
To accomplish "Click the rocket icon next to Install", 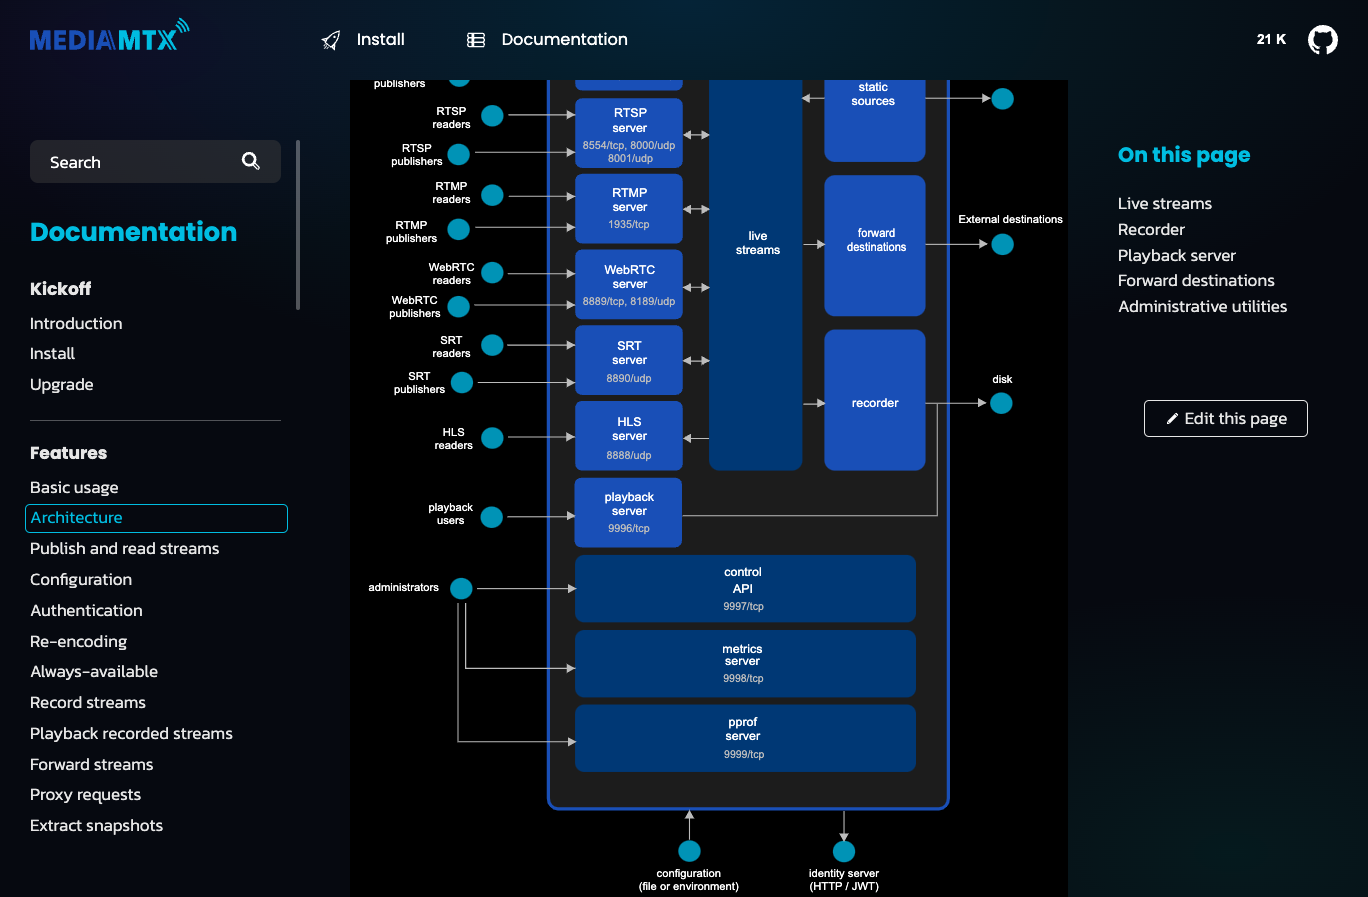I will [x=331, y=40].
